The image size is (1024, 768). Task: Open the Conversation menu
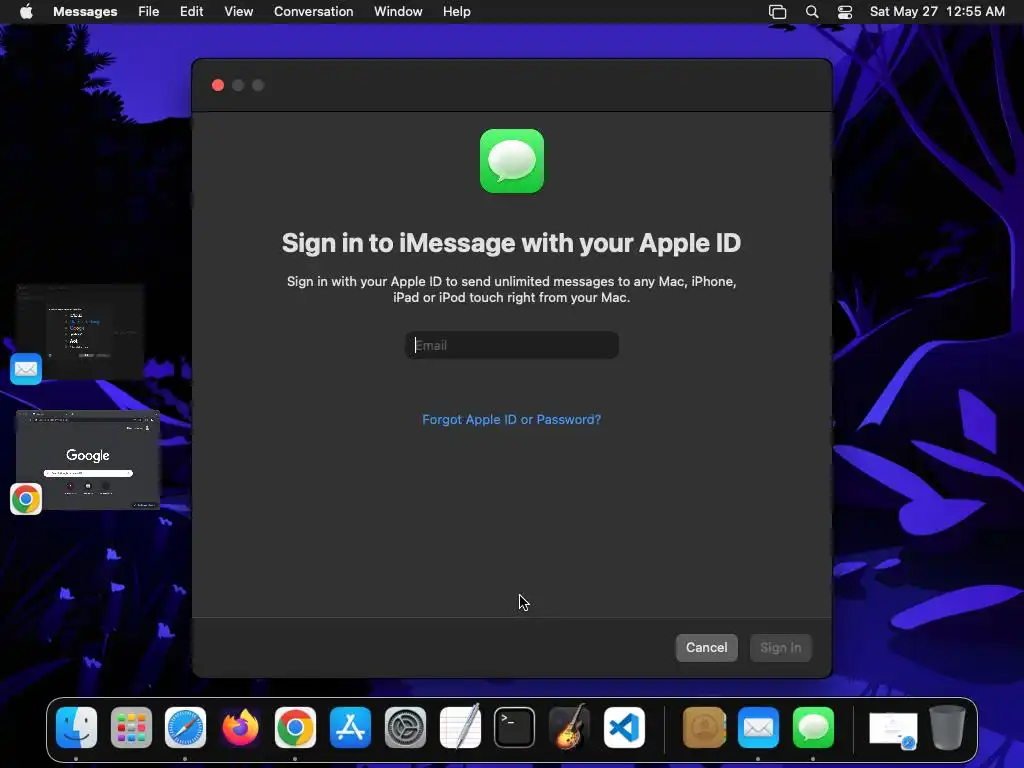tap(313, 12)
